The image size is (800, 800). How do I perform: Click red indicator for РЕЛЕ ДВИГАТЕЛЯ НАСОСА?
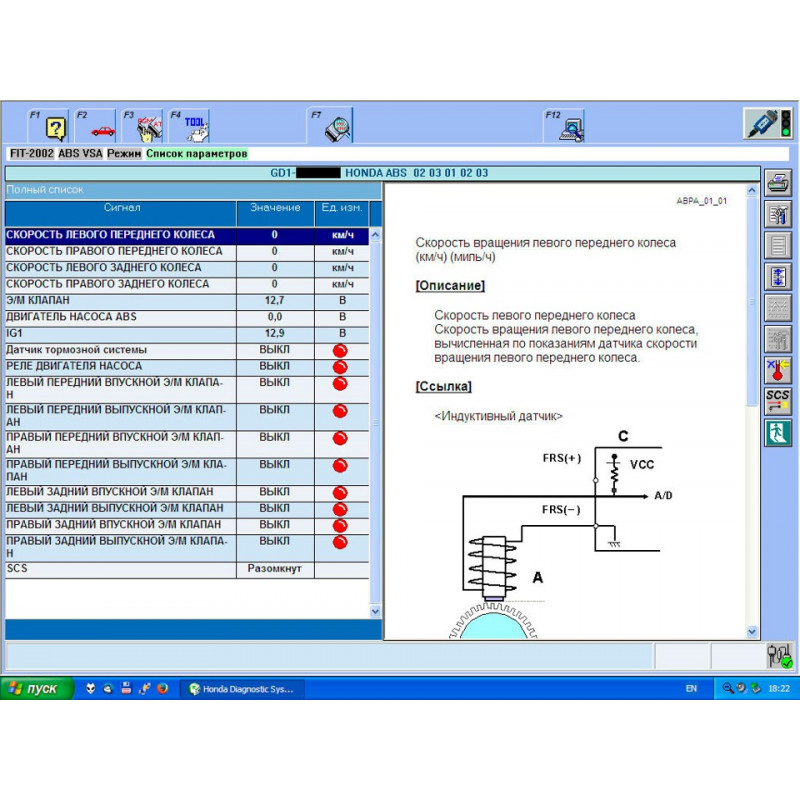[x=340, y=367]
